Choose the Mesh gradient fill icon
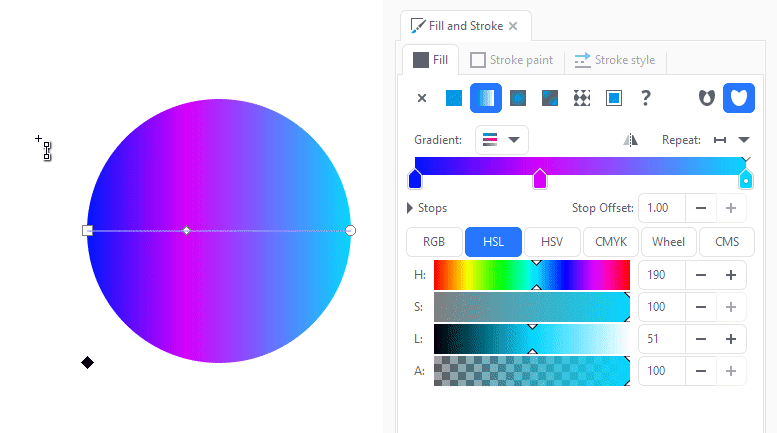Screen dimensions: 777x433 tap(550, 98)
